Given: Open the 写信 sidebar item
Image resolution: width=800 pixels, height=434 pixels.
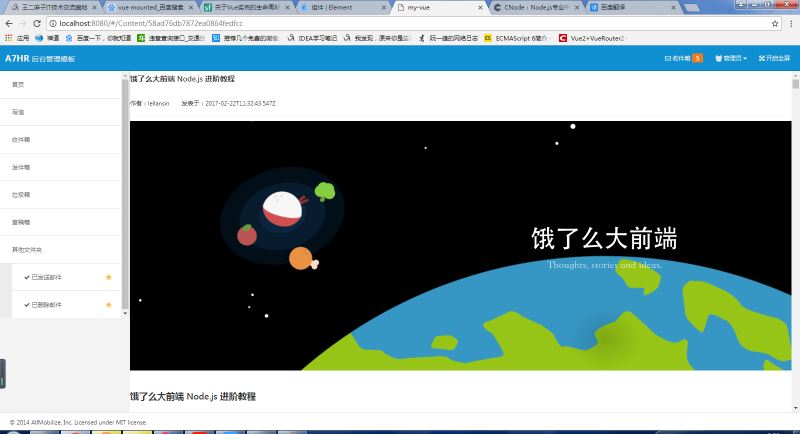Looking at the screenshot, I should click(61, 112).
